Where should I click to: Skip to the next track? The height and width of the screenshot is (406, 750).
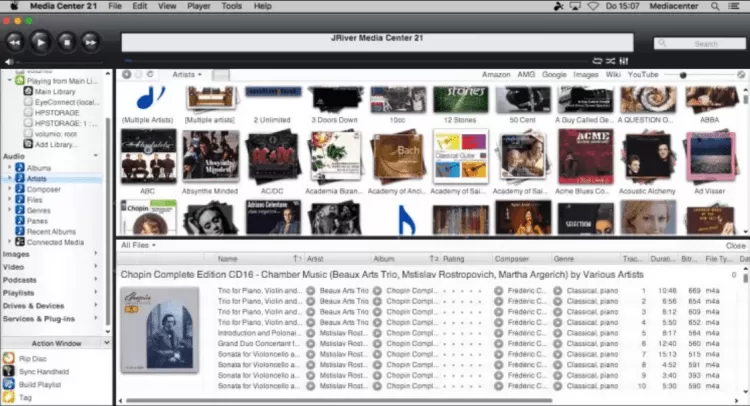91,42
